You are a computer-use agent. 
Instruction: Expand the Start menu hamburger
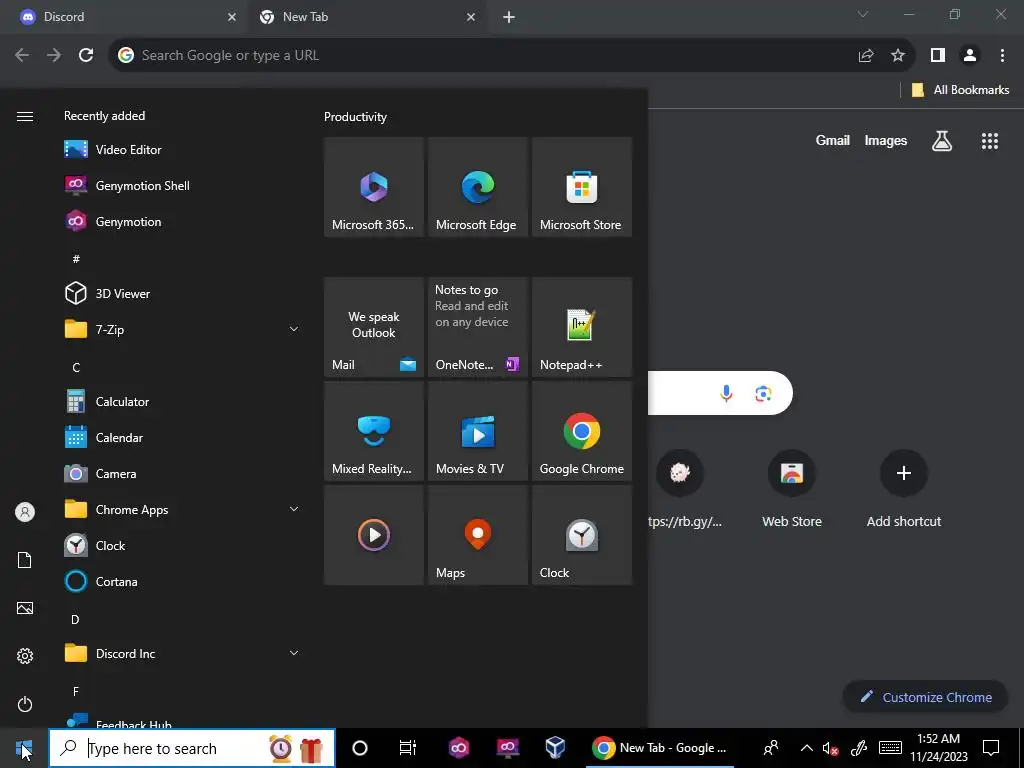pyautogui.click(x=25, y=116)
